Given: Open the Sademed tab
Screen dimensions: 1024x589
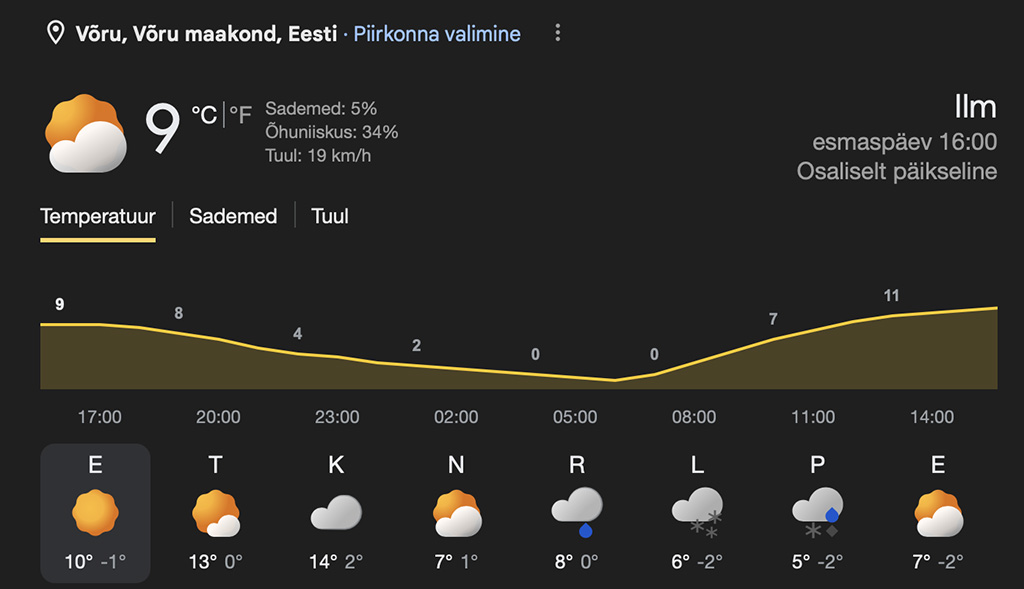Looking at the screenshot, I should tap(233, 216).
